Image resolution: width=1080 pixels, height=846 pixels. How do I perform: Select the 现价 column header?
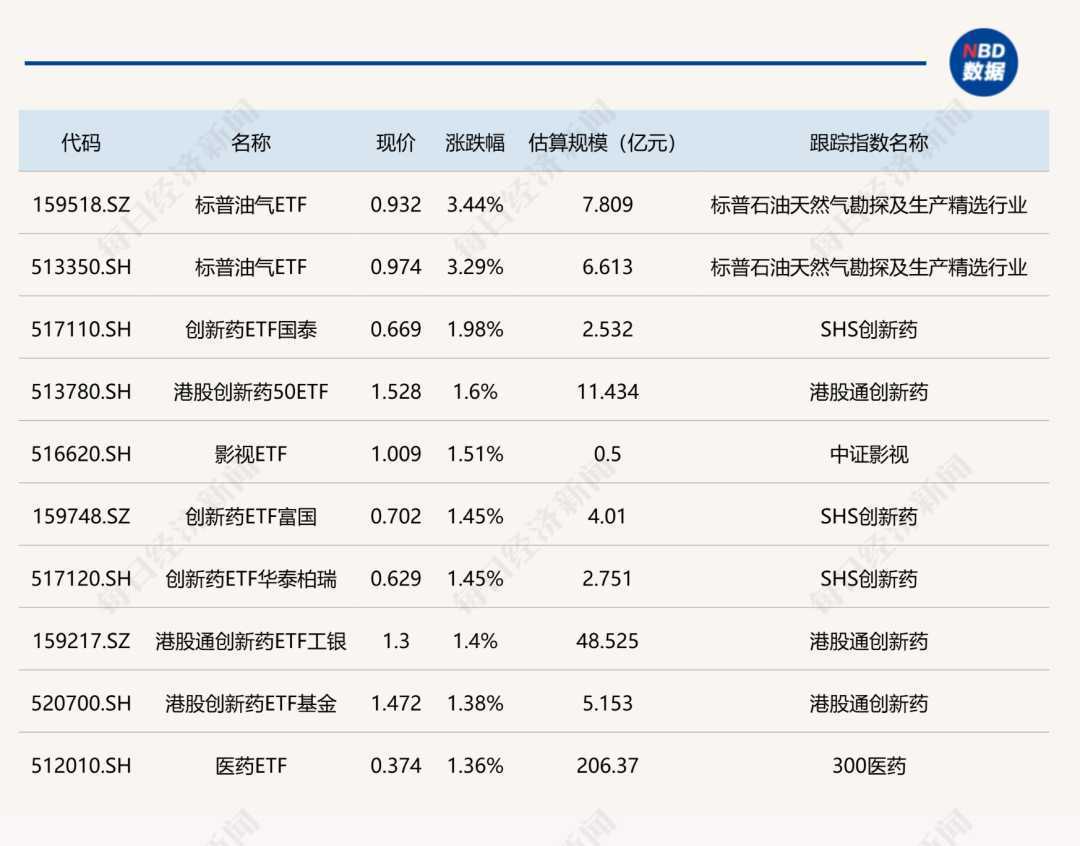tap(395, 143)
